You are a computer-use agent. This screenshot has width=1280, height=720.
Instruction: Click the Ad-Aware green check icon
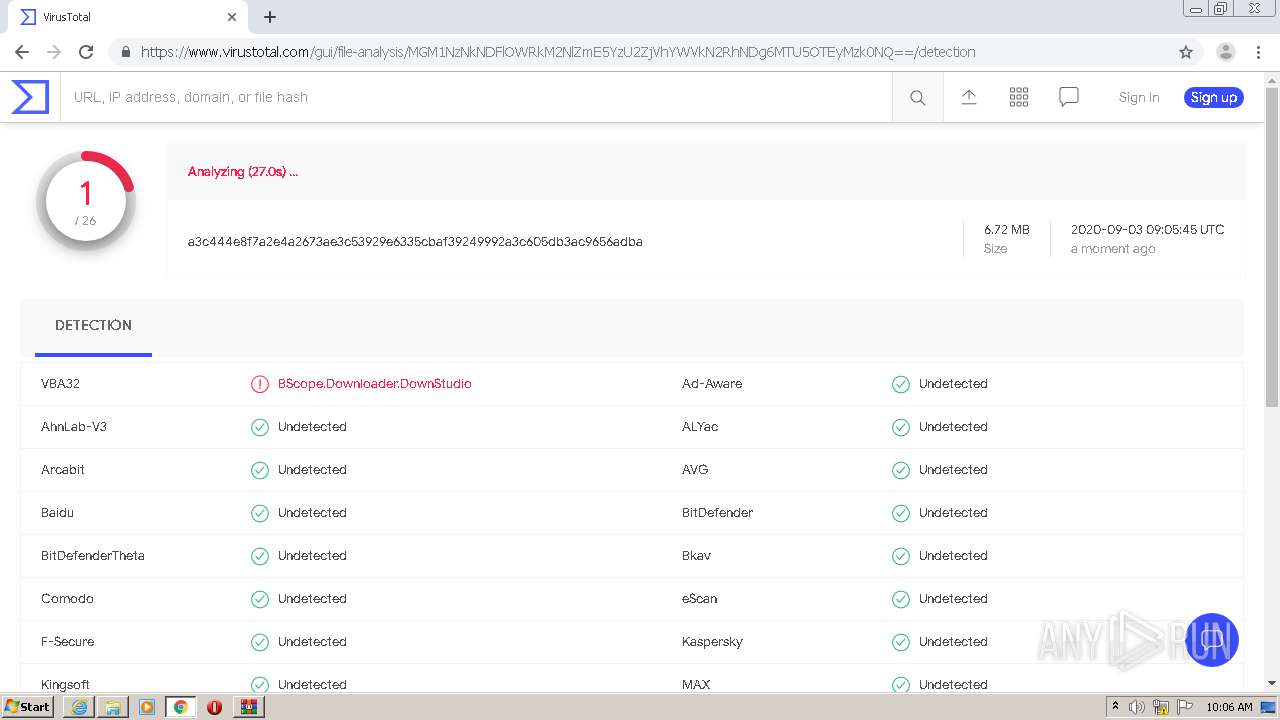901,384
